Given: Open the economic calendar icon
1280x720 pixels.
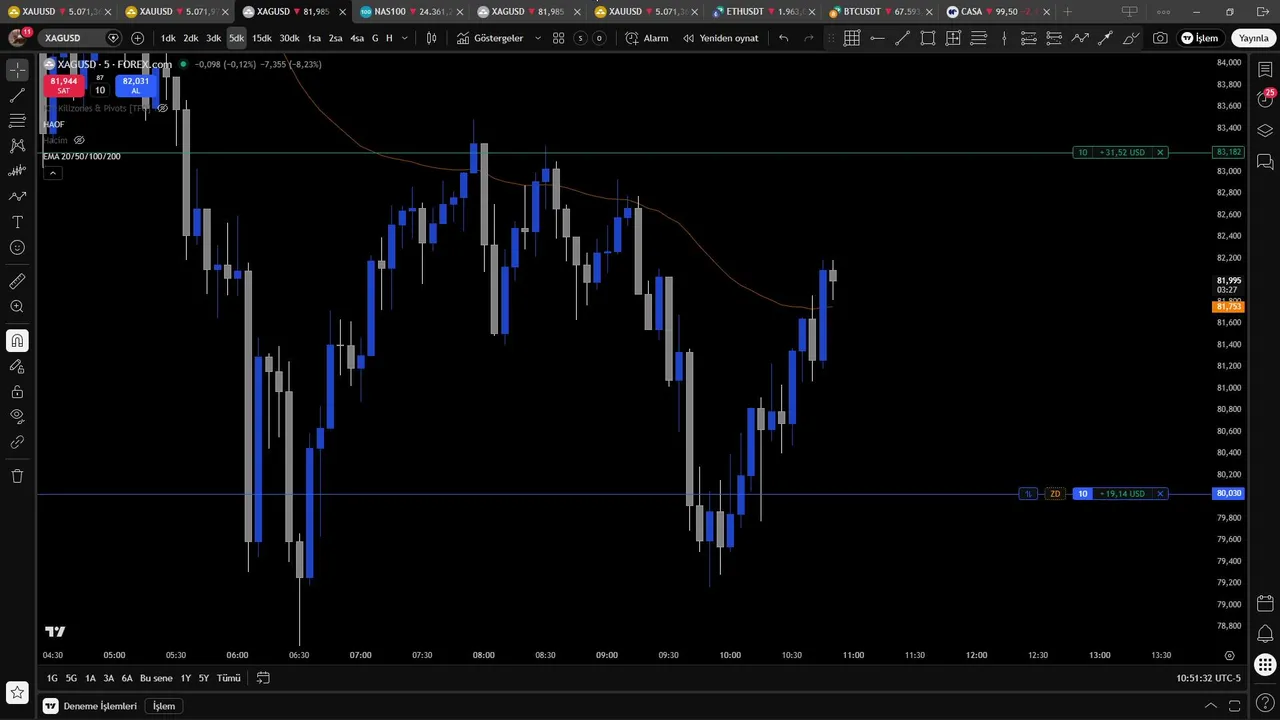Looking at the screenshot, I should tap(1265, 603).
